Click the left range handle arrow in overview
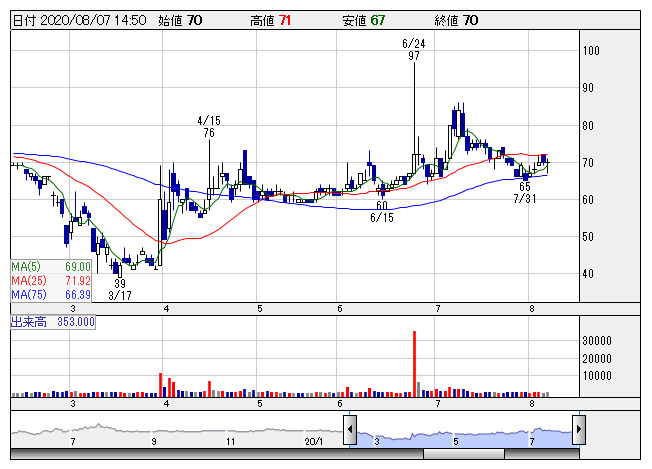The height and width of the screenshot is (469, 652). tap(350, 431)
